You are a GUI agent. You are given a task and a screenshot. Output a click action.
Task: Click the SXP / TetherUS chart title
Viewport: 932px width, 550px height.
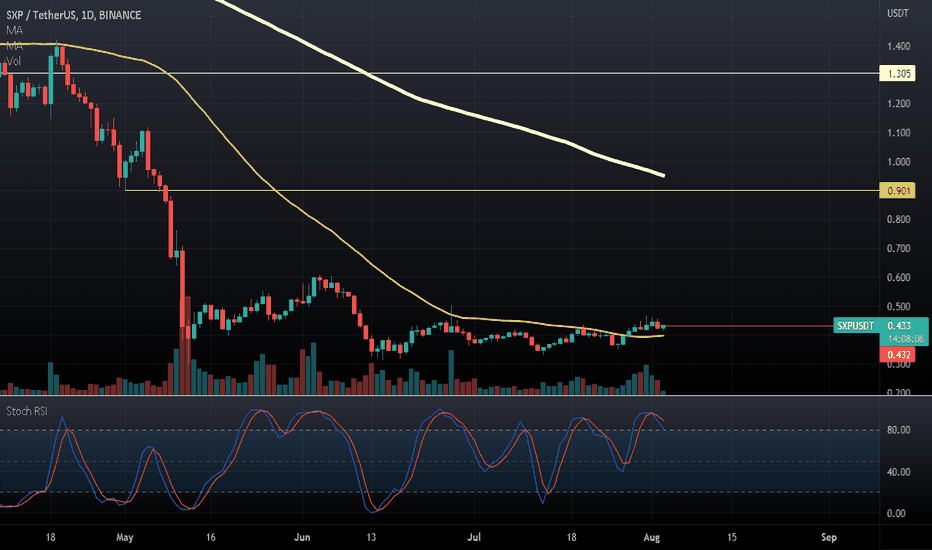74,15
